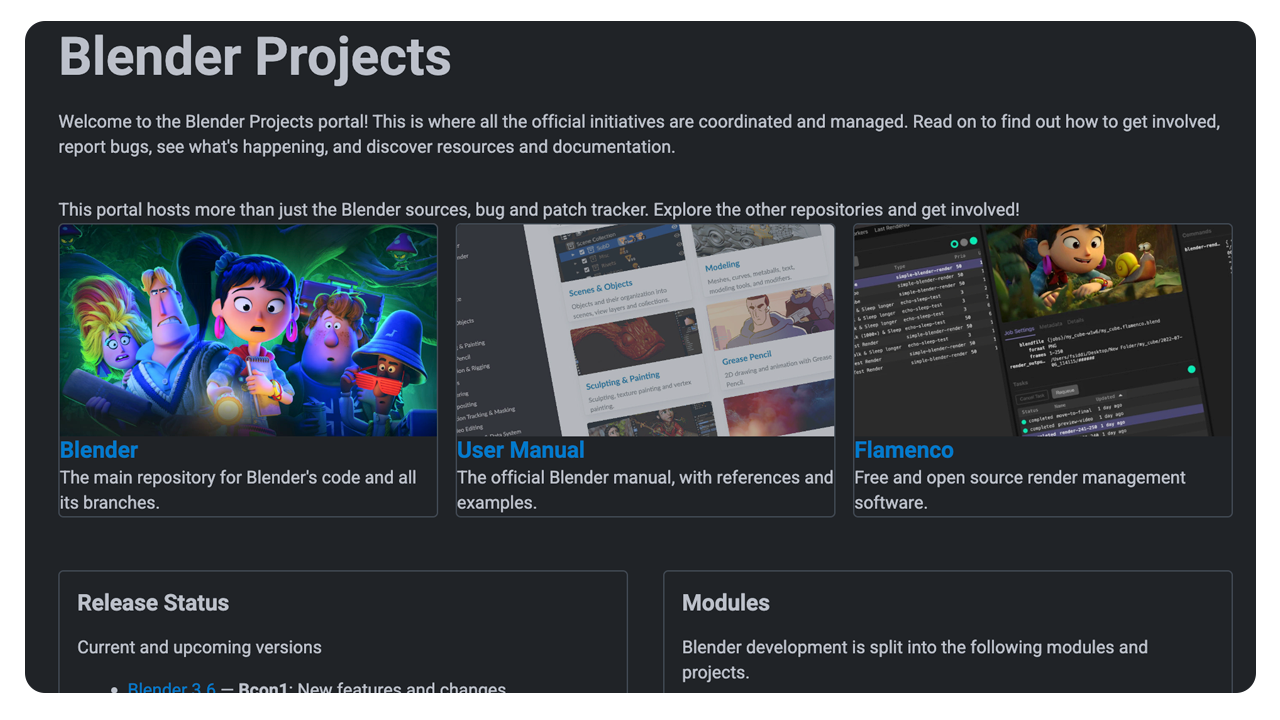Click the Release Status heading
The image size is (1280, 720).
coord(153,603)
